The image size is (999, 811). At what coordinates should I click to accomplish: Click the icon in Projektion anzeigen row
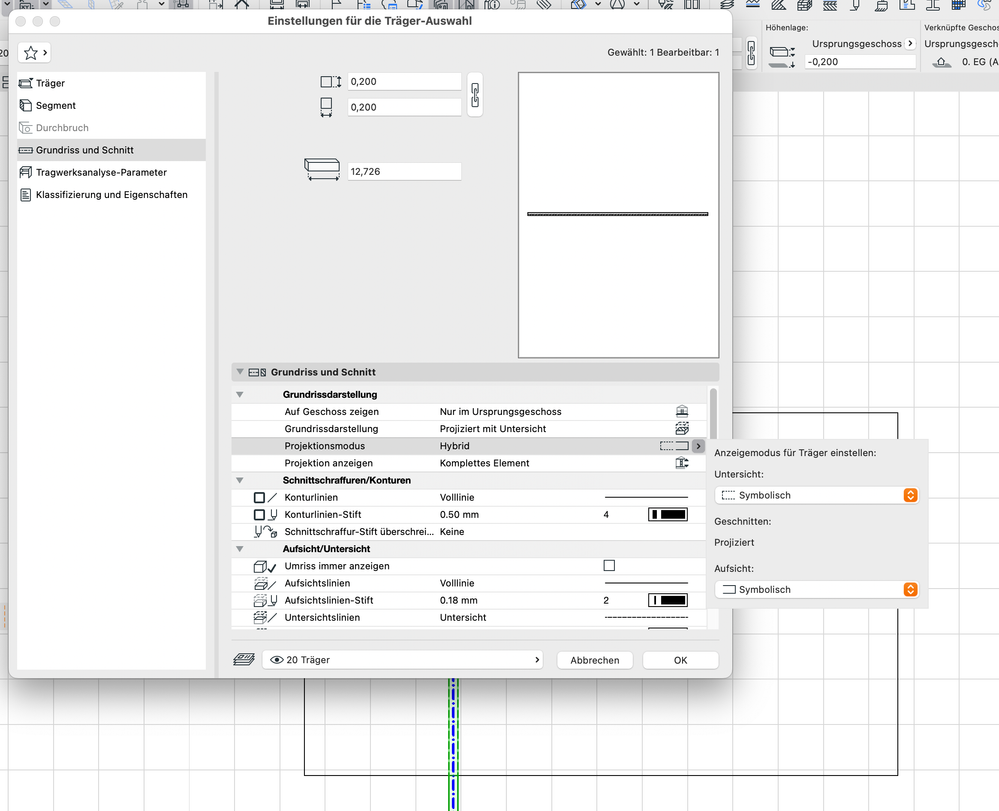pyautogui.click(x=682, y=463)
